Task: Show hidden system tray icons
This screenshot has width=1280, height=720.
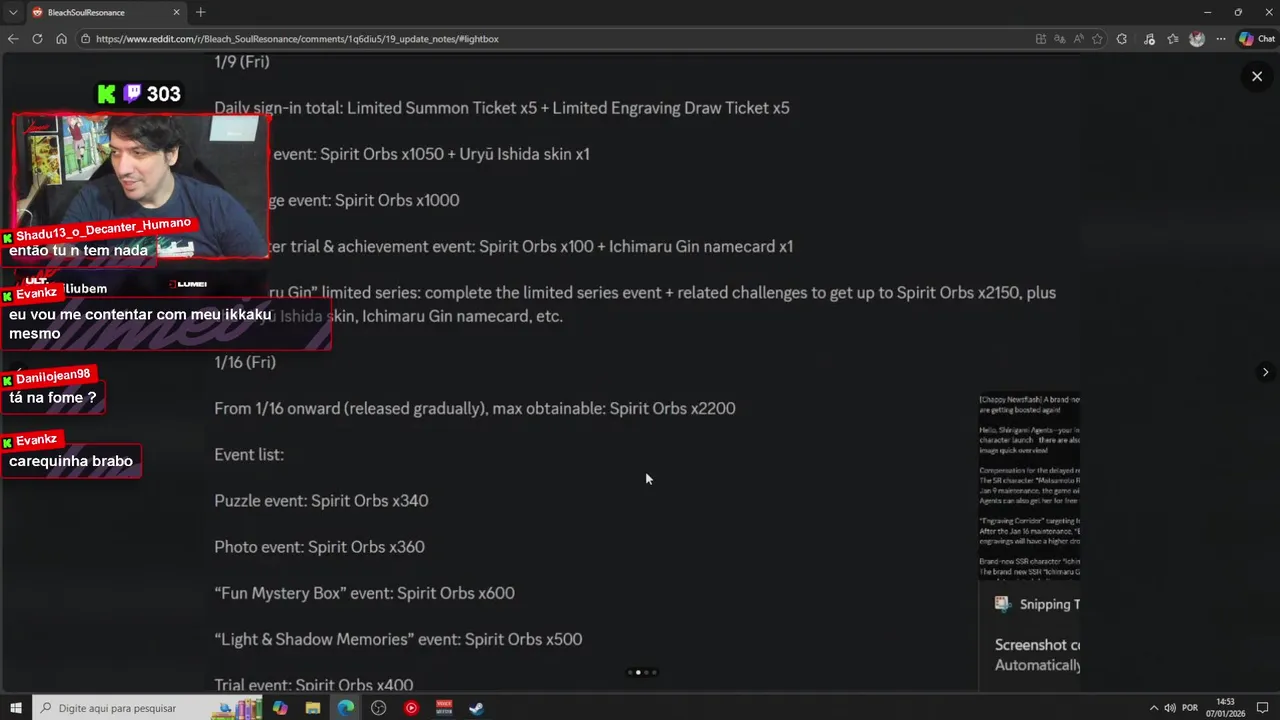Action: [x=1153, y=708]
